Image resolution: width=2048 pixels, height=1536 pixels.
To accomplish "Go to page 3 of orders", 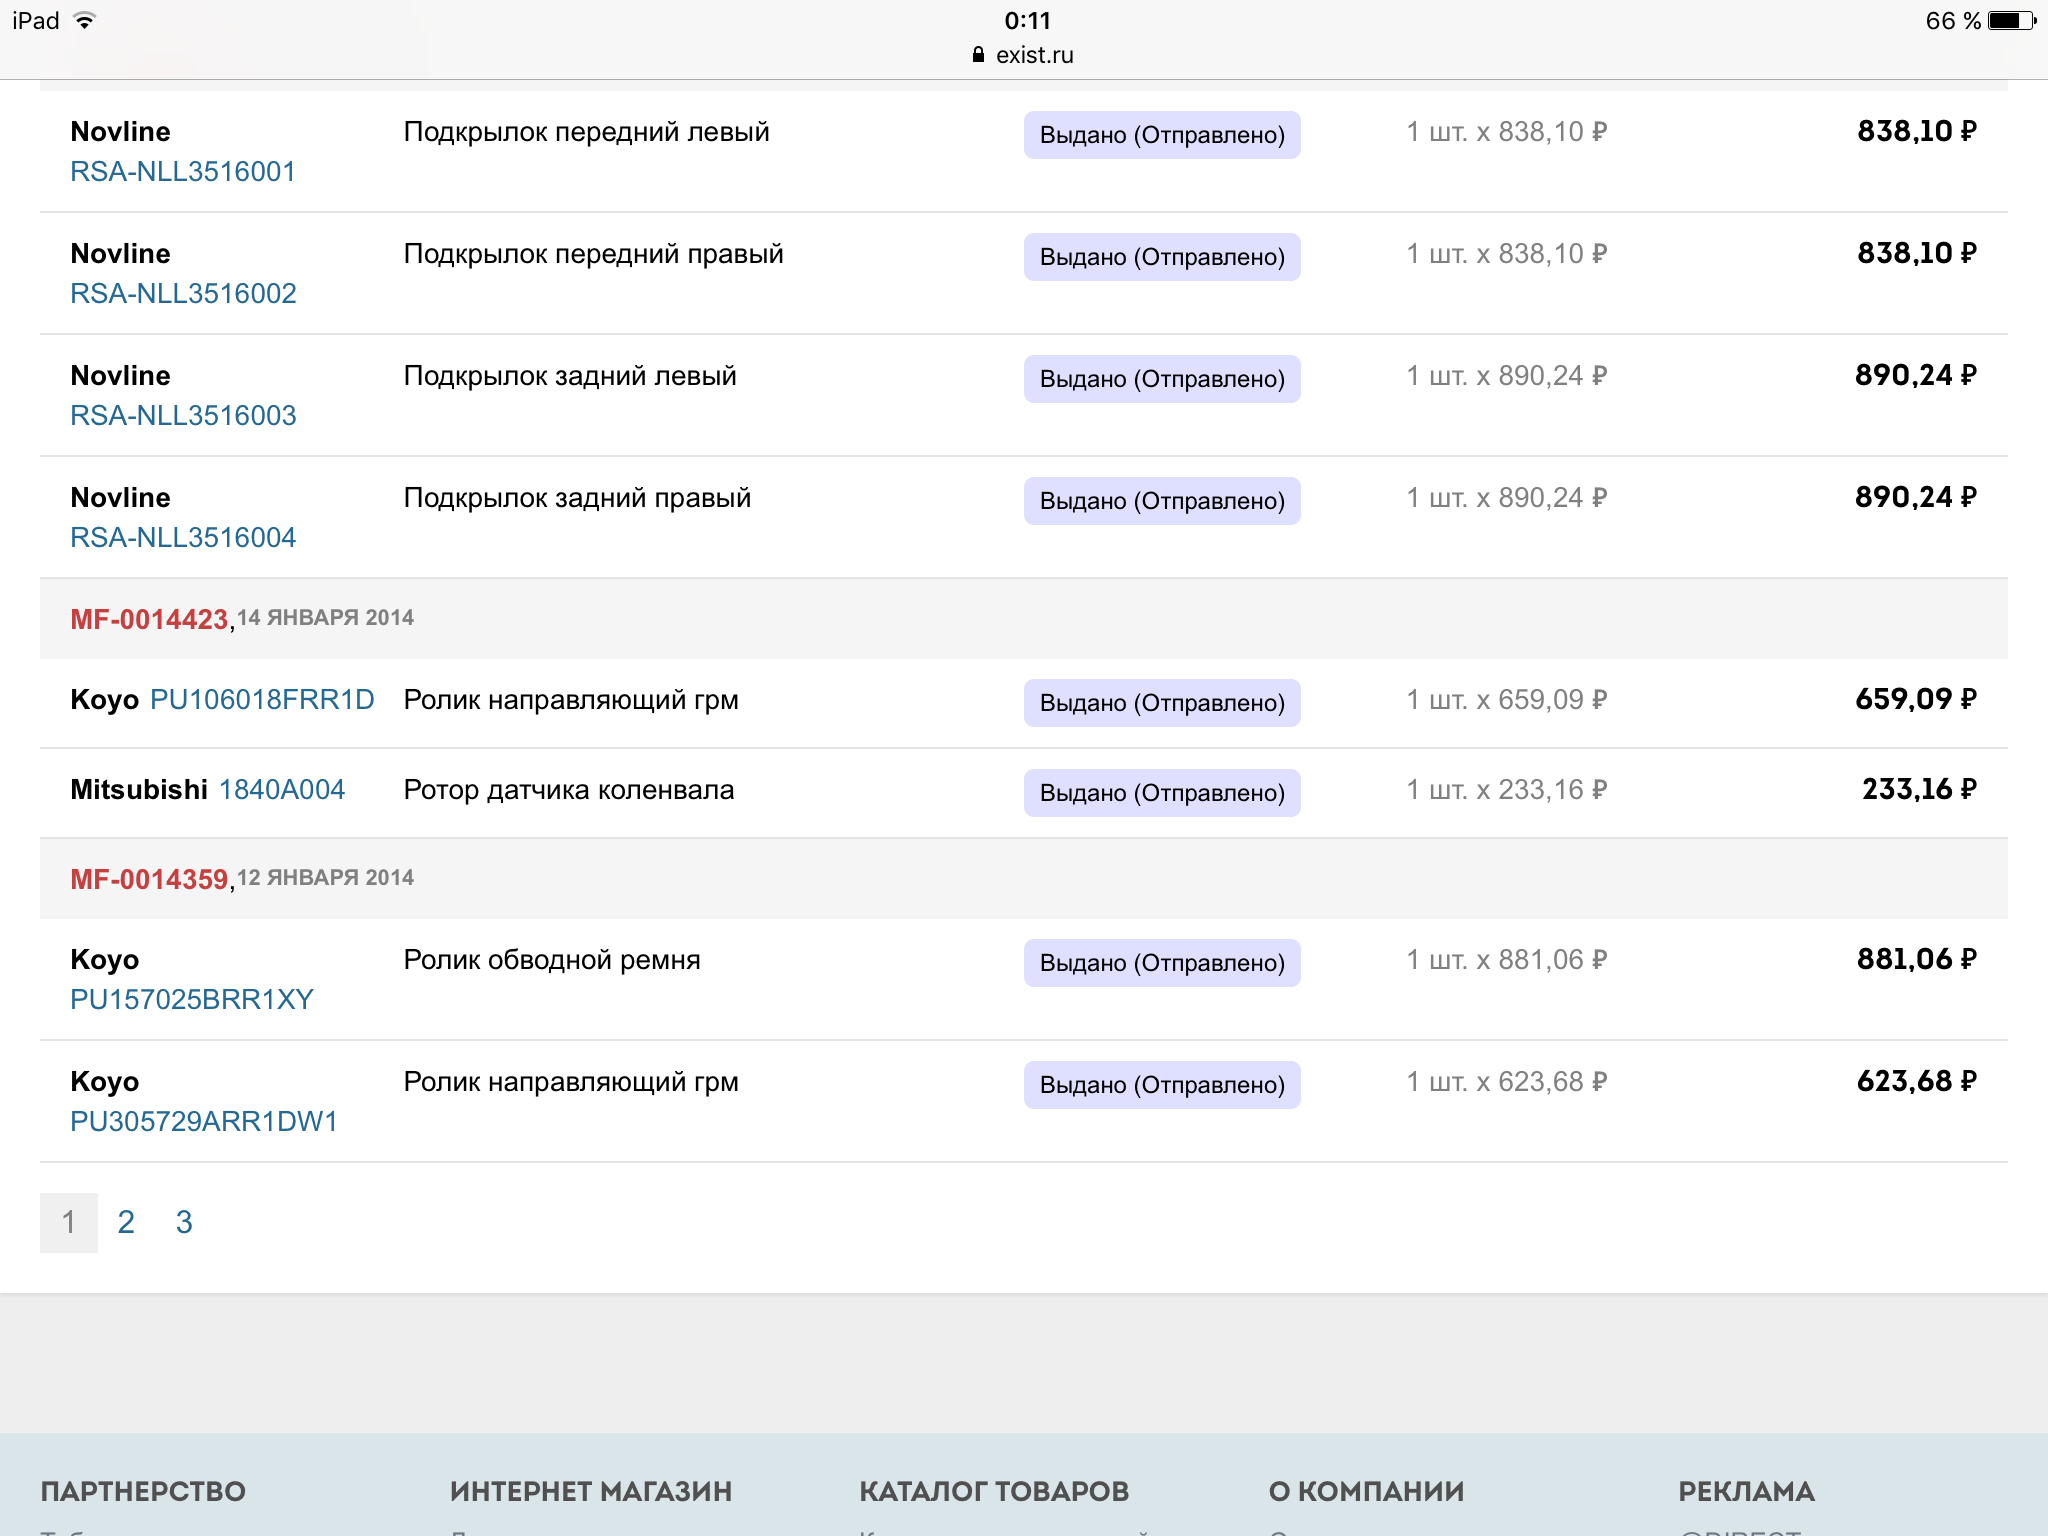I will click(184, 1222).
